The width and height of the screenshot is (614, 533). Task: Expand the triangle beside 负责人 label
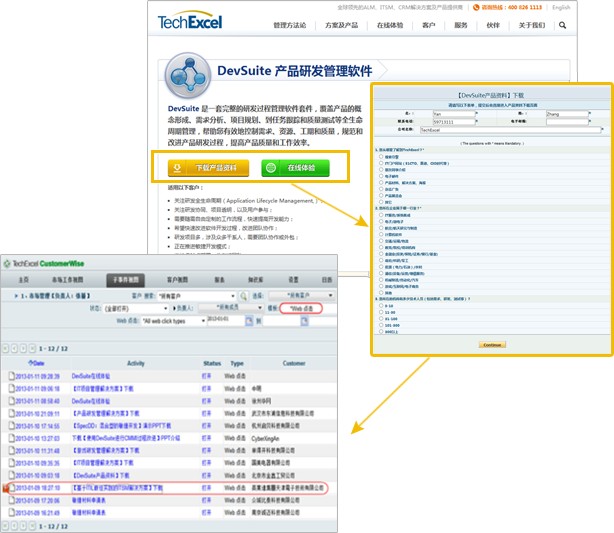tap(174, 309)
